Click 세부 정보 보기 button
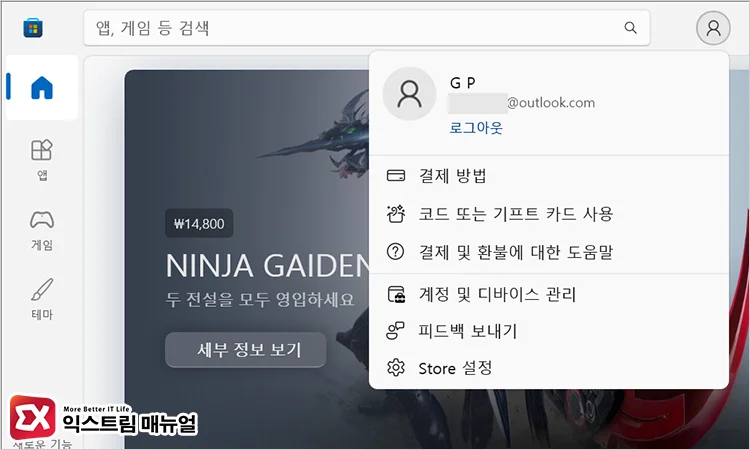The height and width of the screenshot is (450, 750). tap(245, 350)
